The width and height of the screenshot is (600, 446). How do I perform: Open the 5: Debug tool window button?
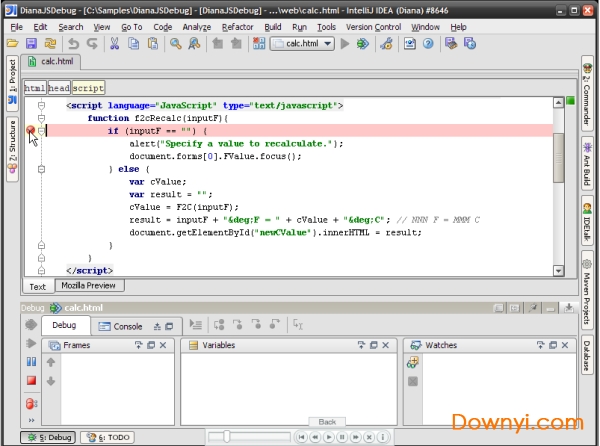point(48,437)
